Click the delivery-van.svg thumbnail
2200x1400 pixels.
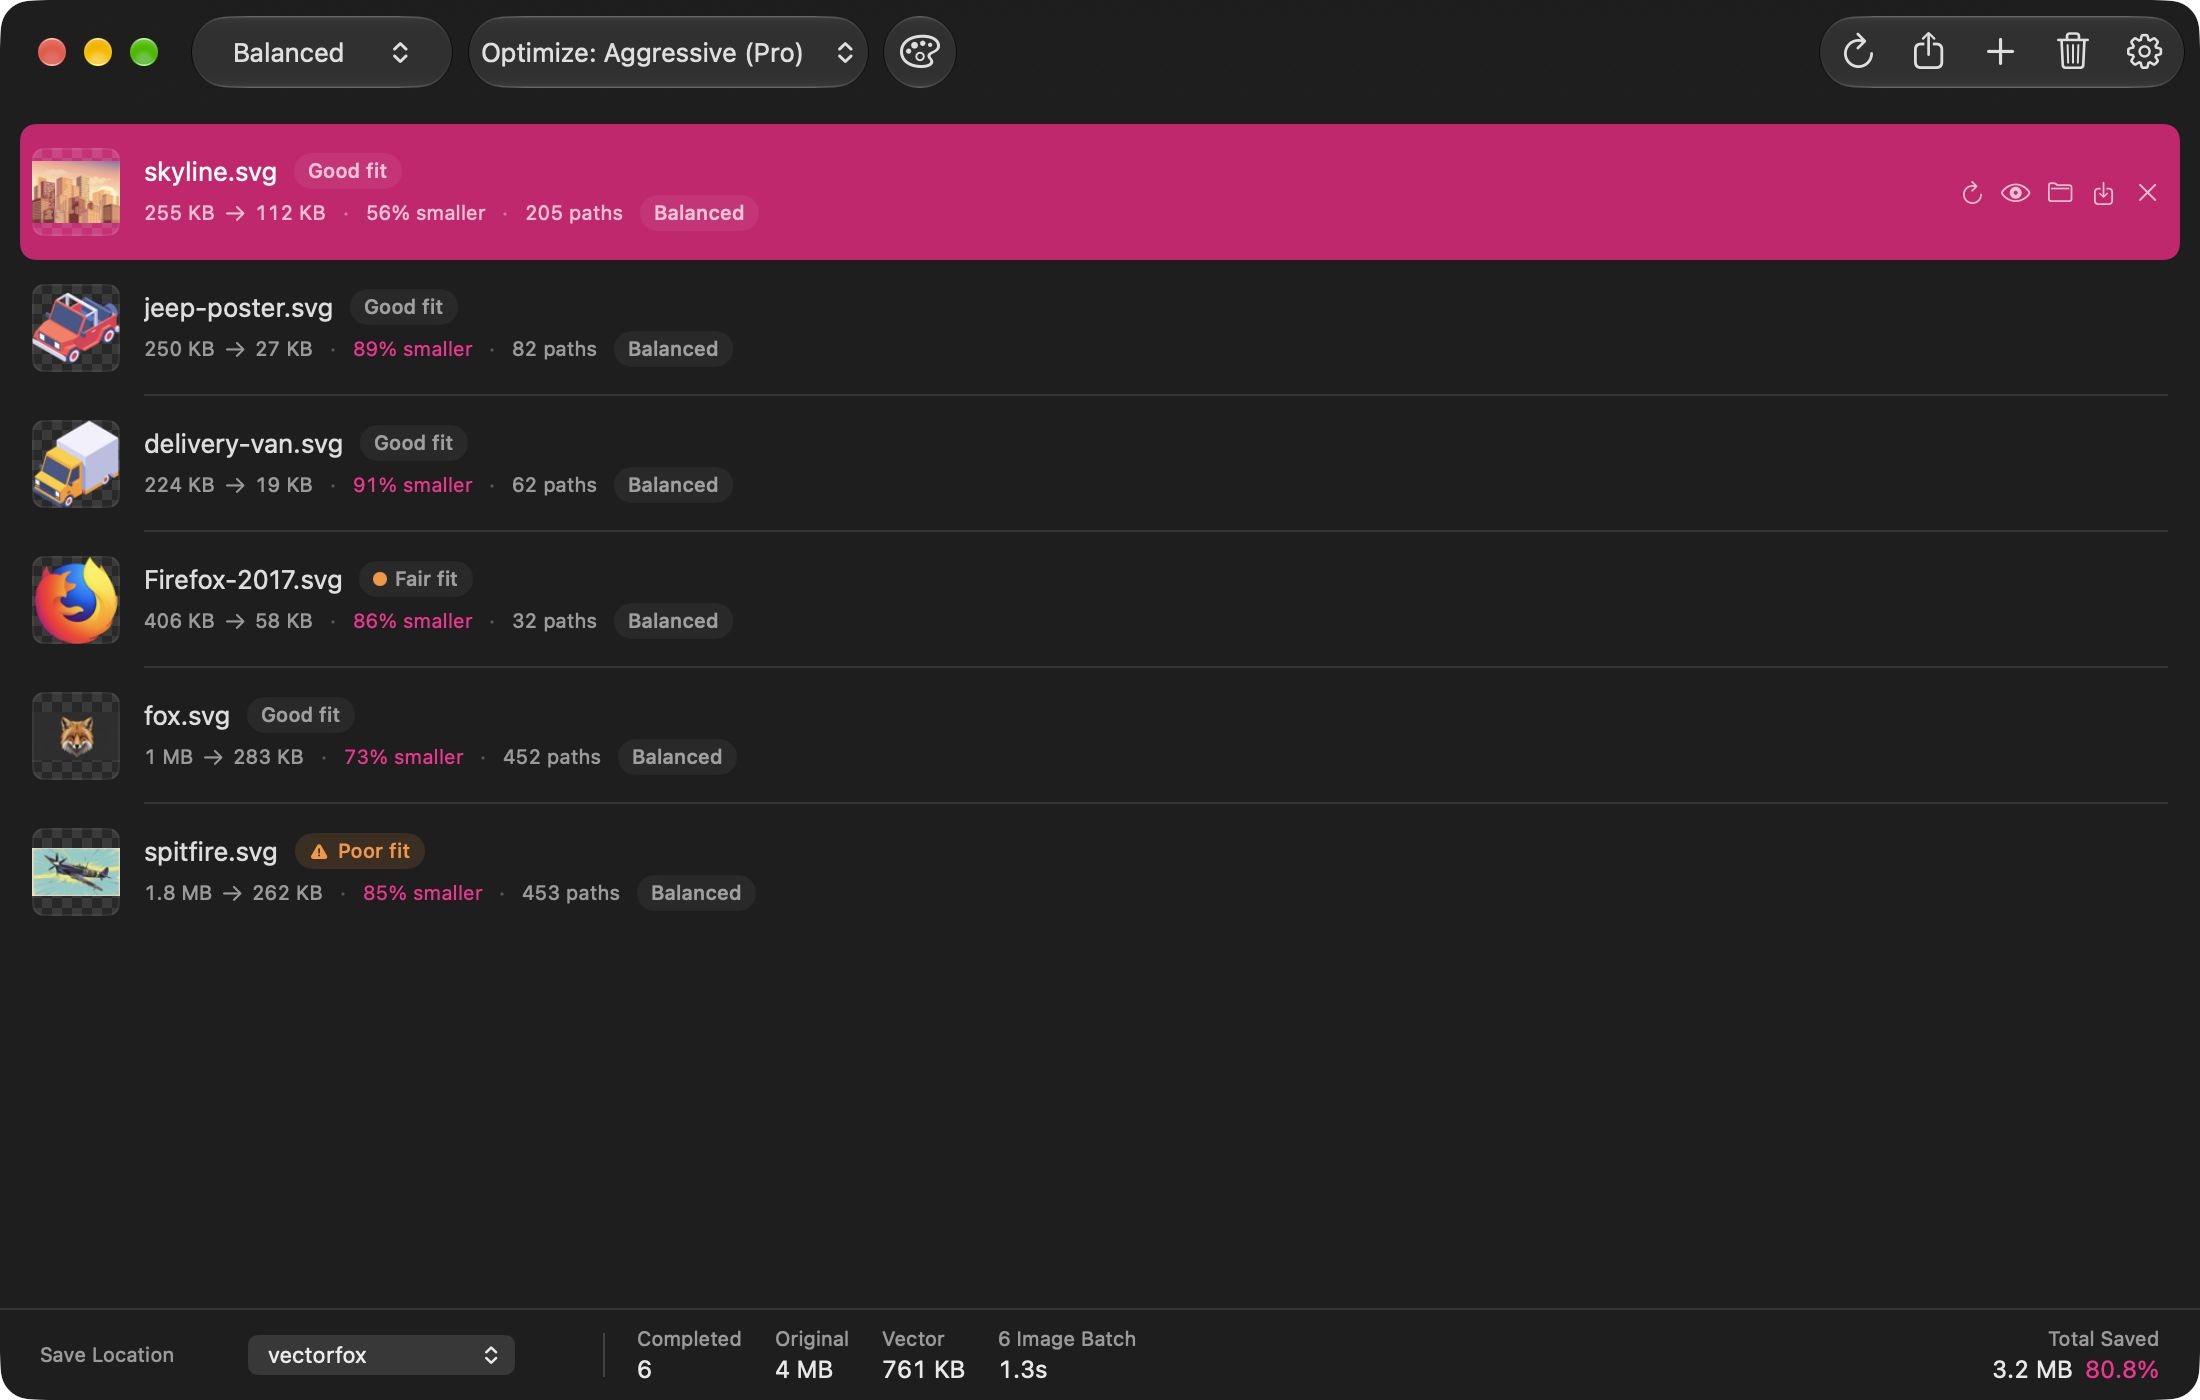pyautogui.click(x=76, y=464)
